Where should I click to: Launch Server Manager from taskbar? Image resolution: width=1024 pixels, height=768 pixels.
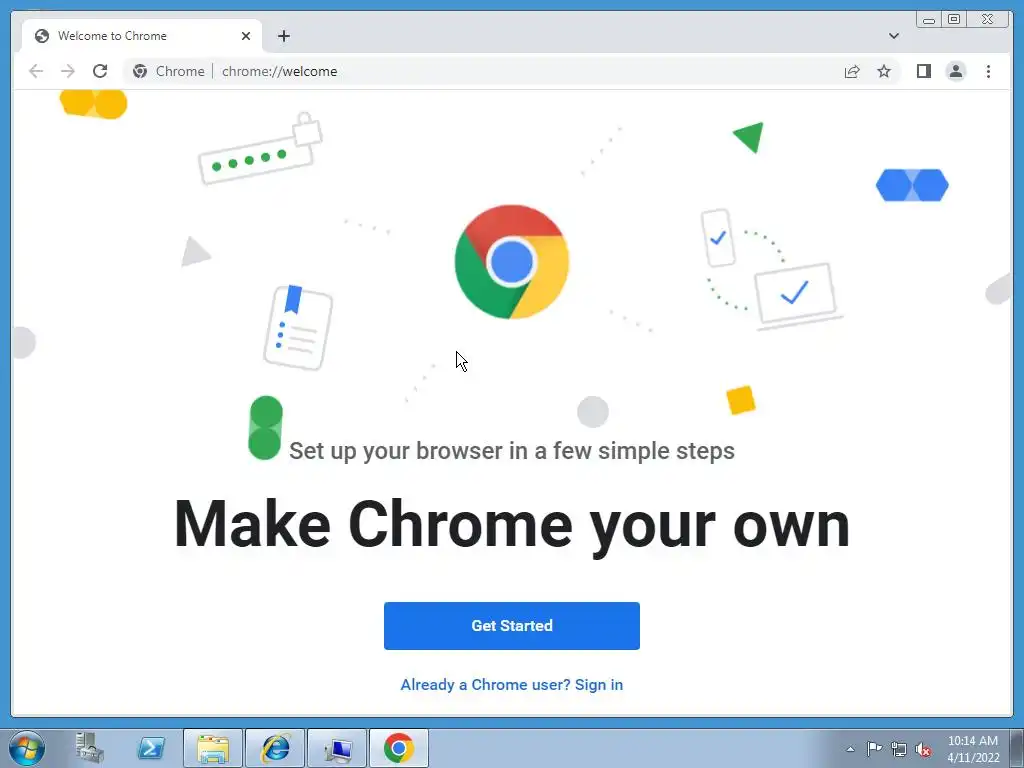pyautogui.click(x=89, y=748)
